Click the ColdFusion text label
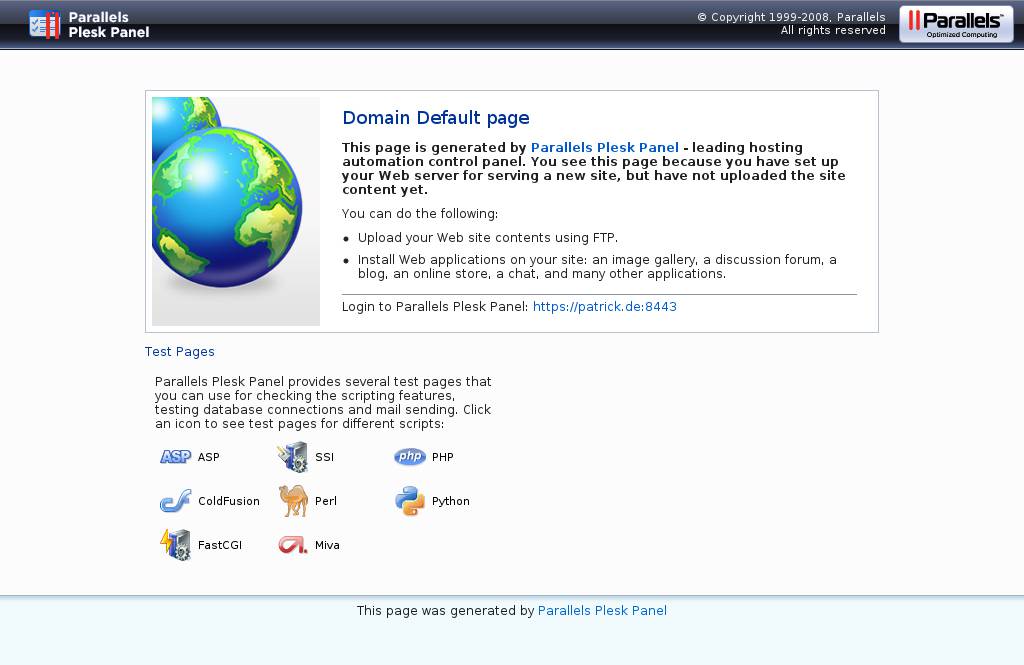 (x=228, y=501)
